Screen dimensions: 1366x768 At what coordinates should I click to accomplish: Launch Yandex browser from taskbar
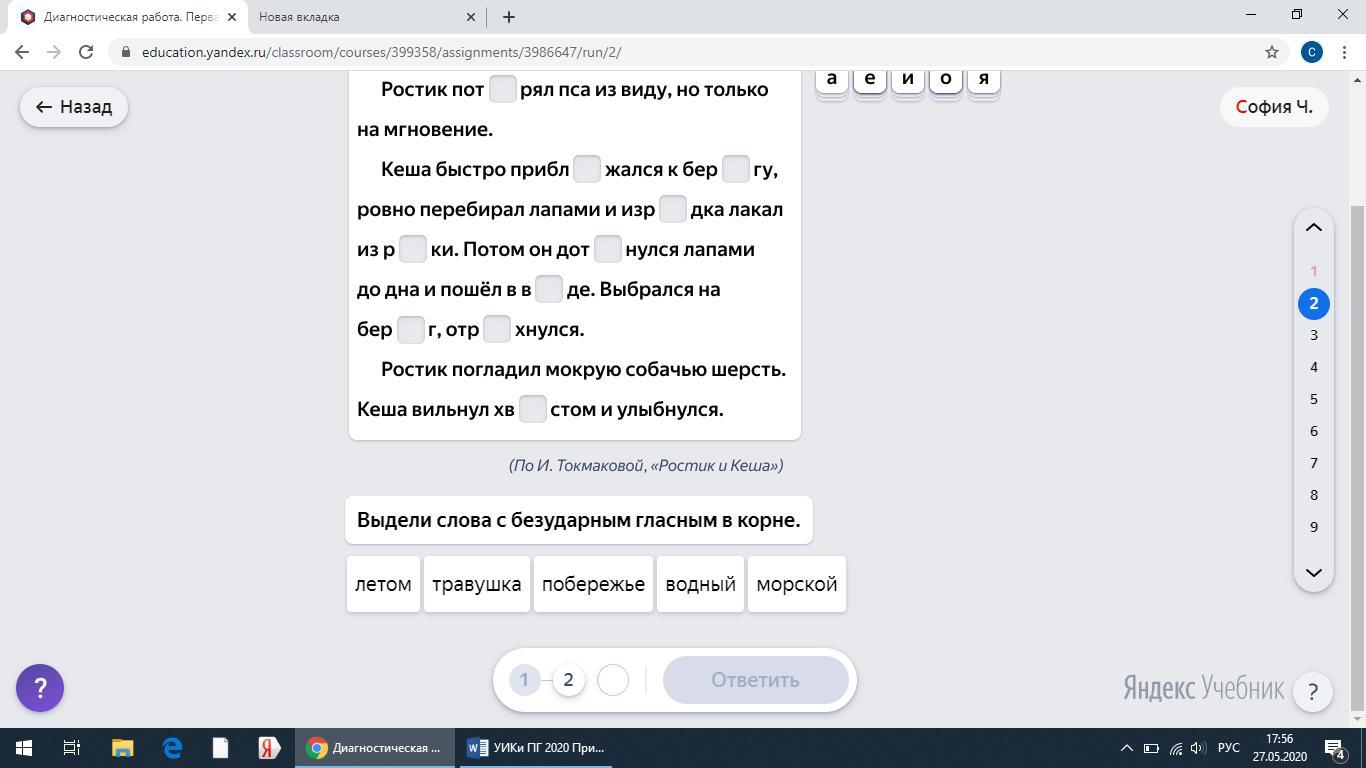tap(269, 748)
